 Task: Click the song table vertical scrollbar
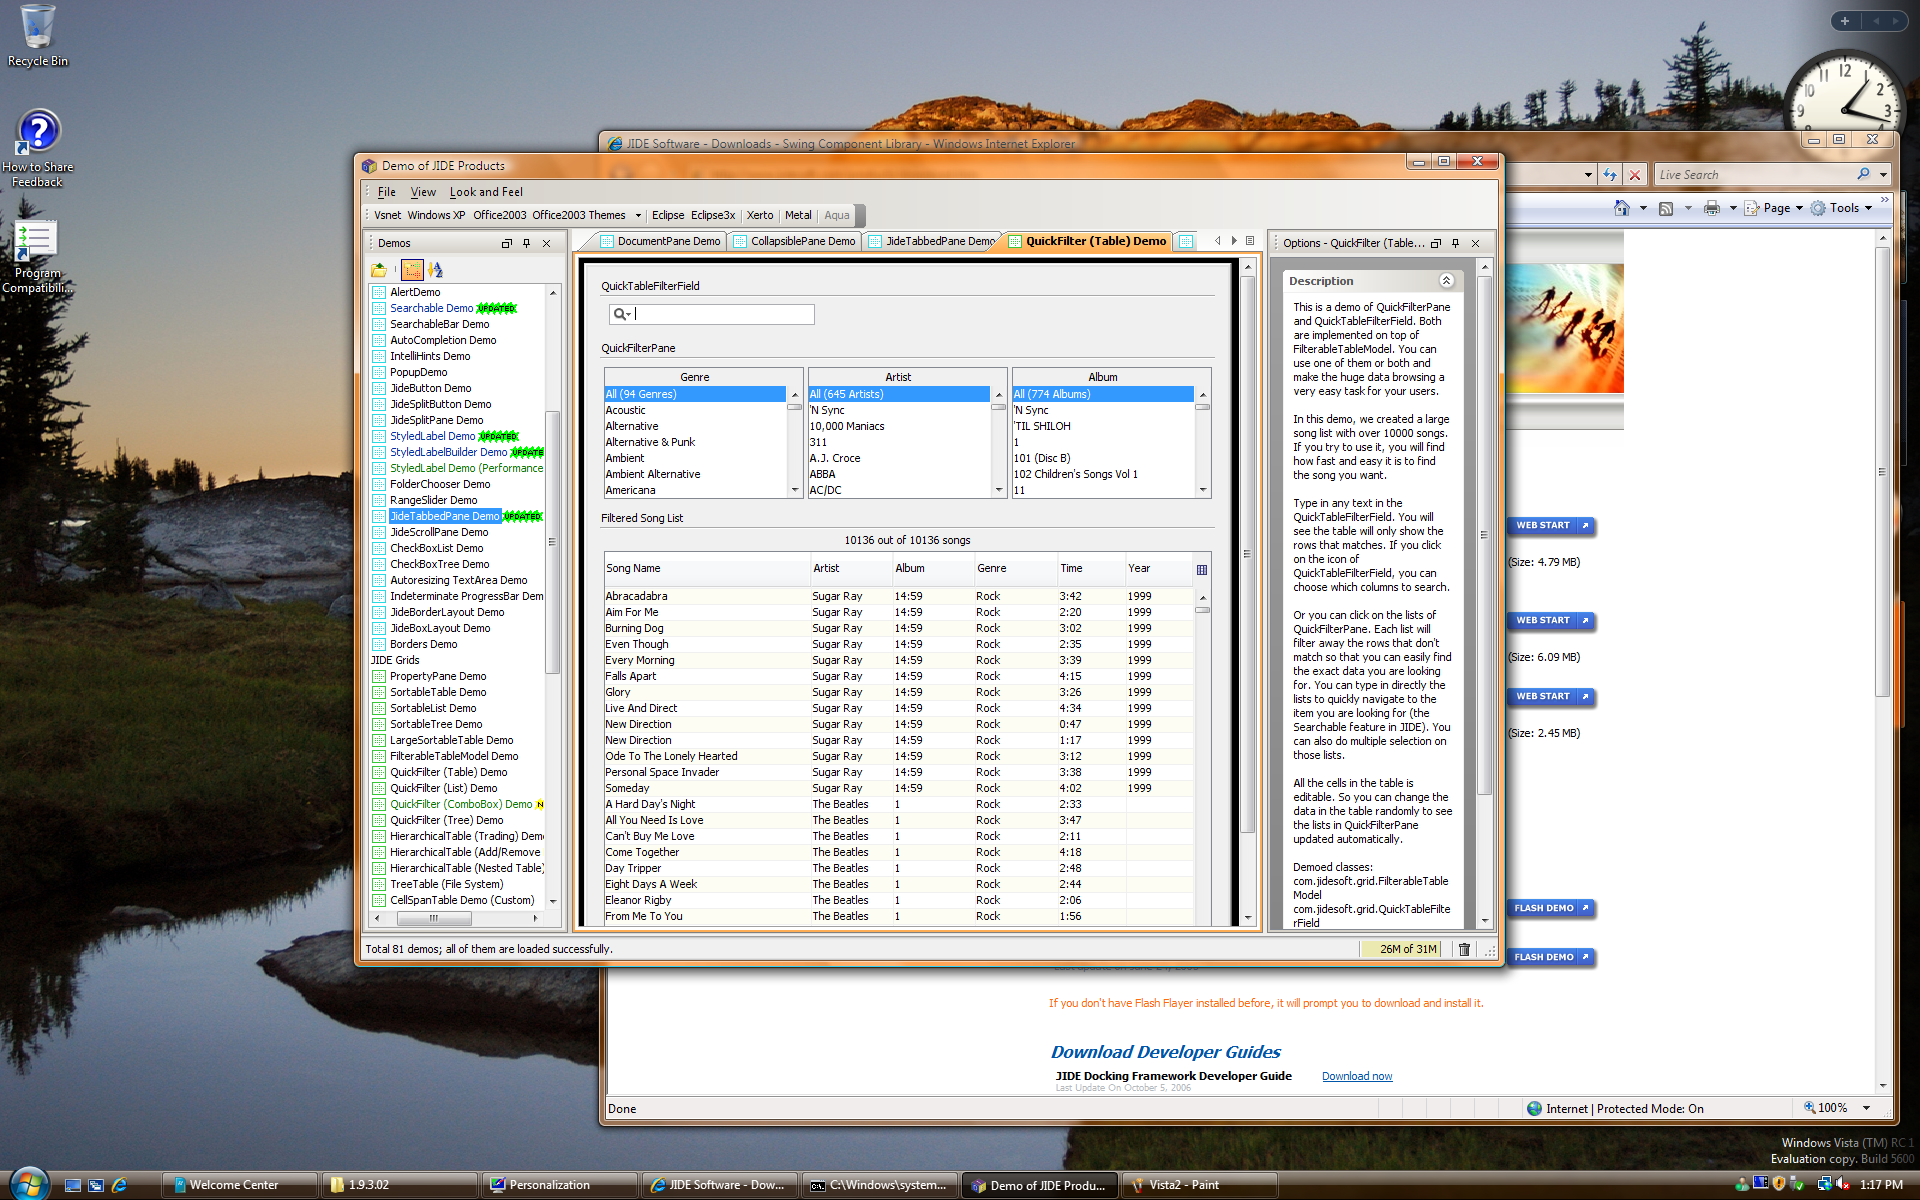click(x=1202, y=756)
